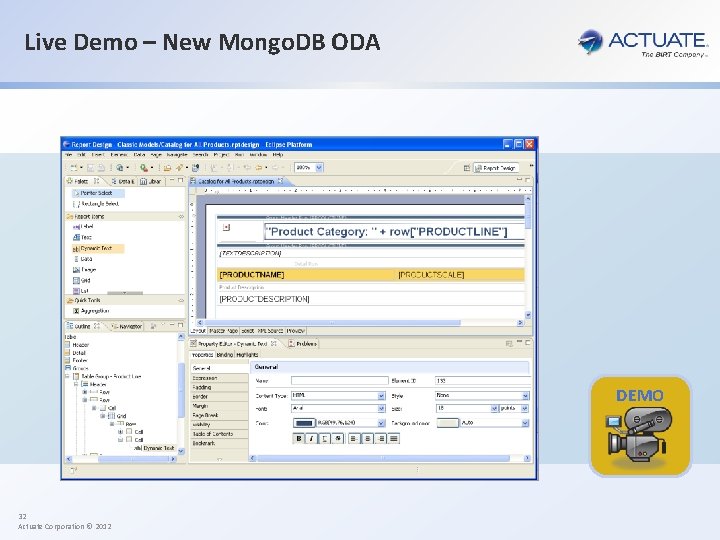
Task: Switch to the Report Design perspective
Action: (x=496, y=168)
